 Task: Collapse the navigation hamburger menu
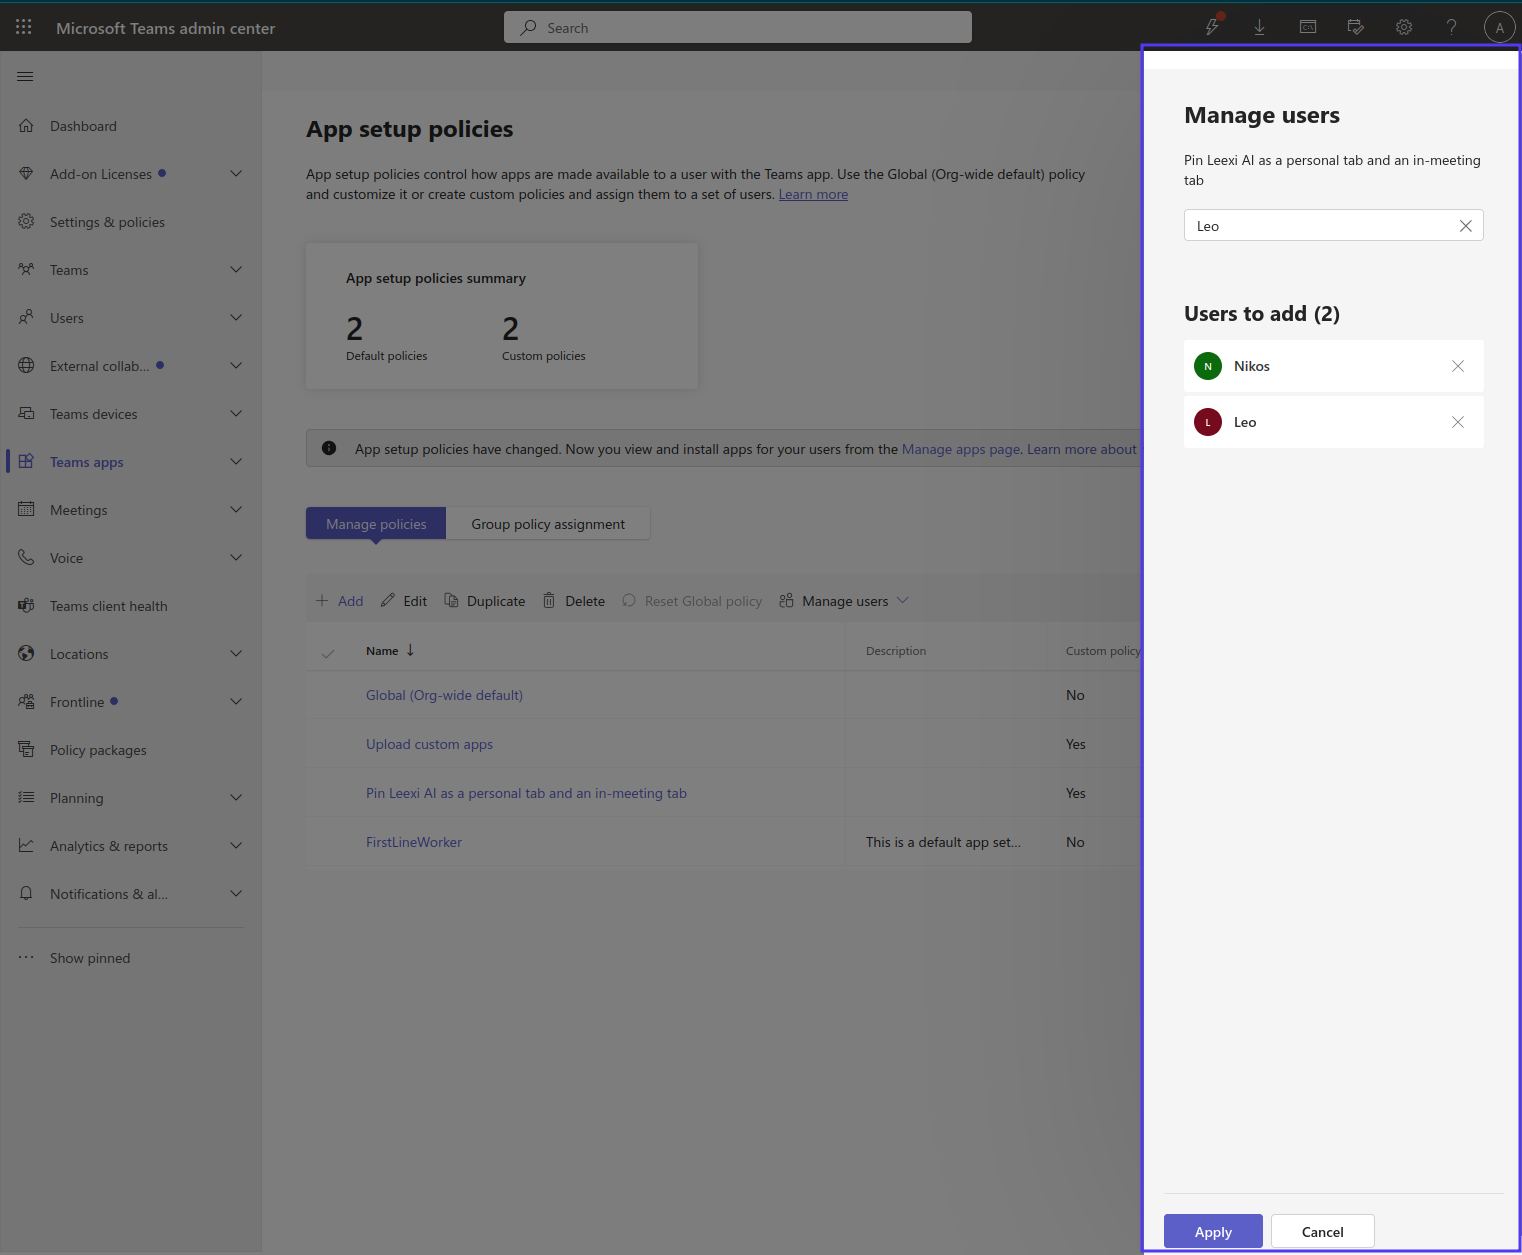(x=26, y=77)
